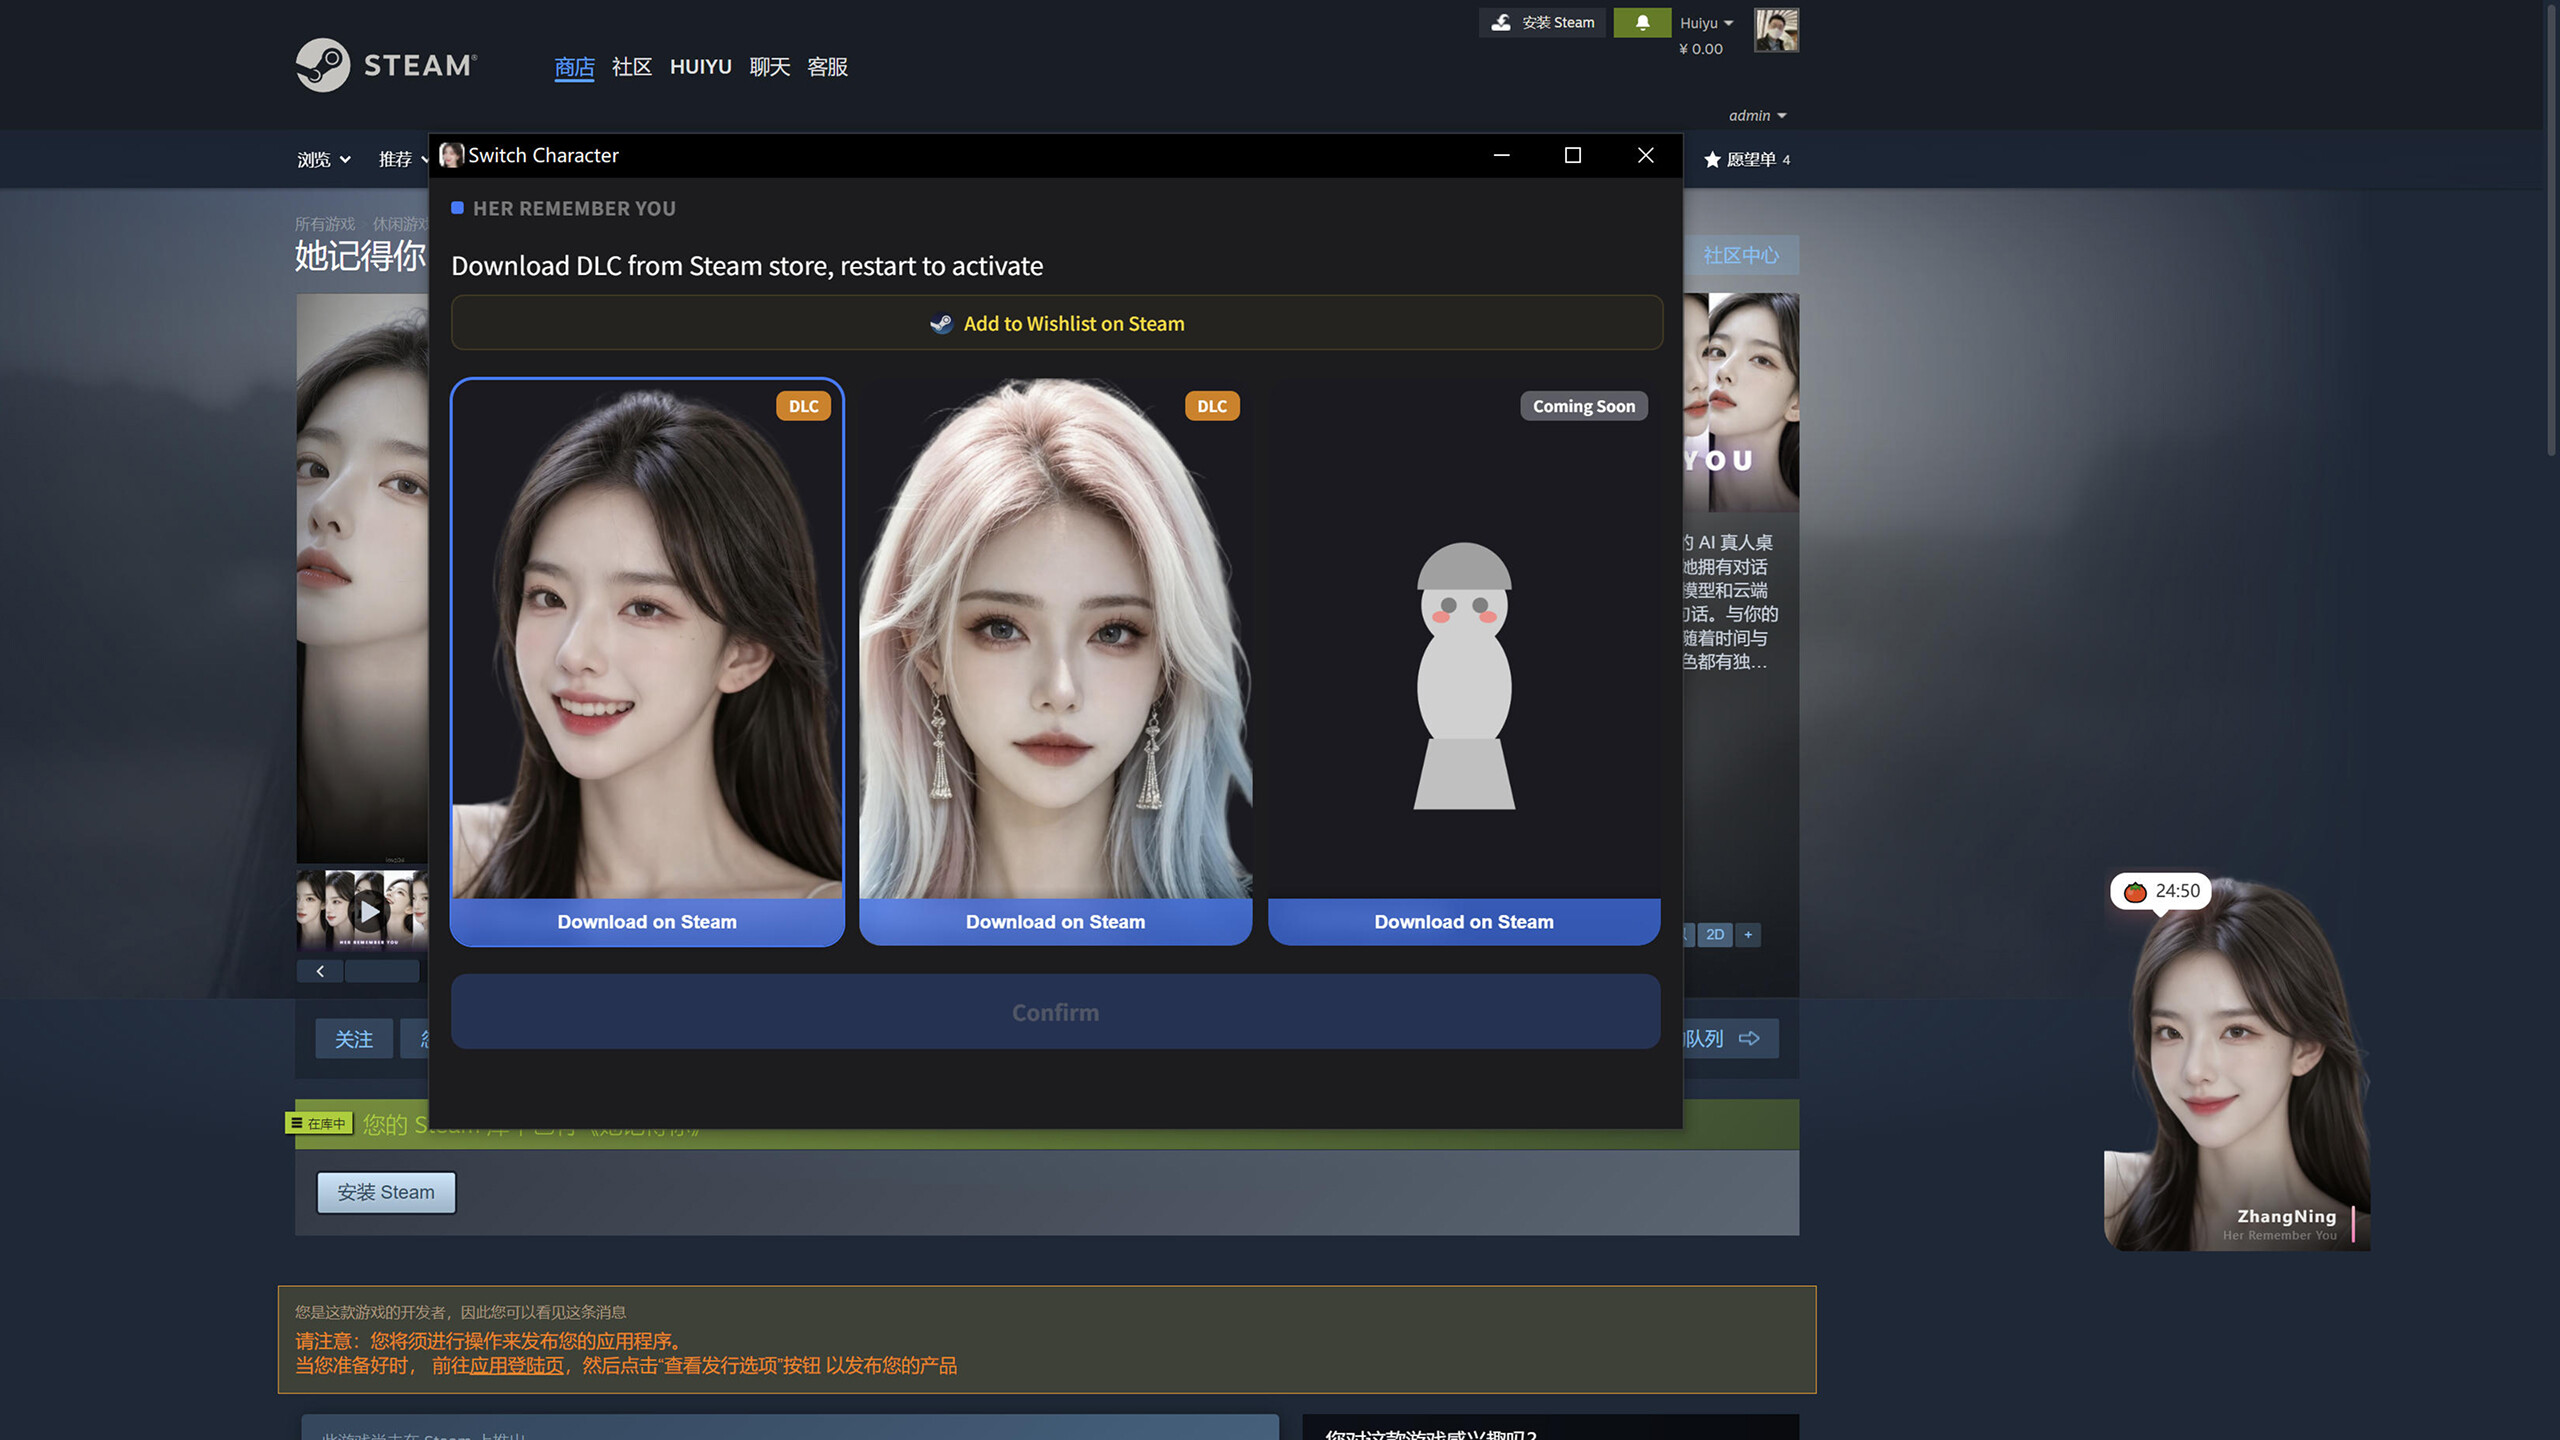Click the Switch Character window title icon

pos(451,155)
